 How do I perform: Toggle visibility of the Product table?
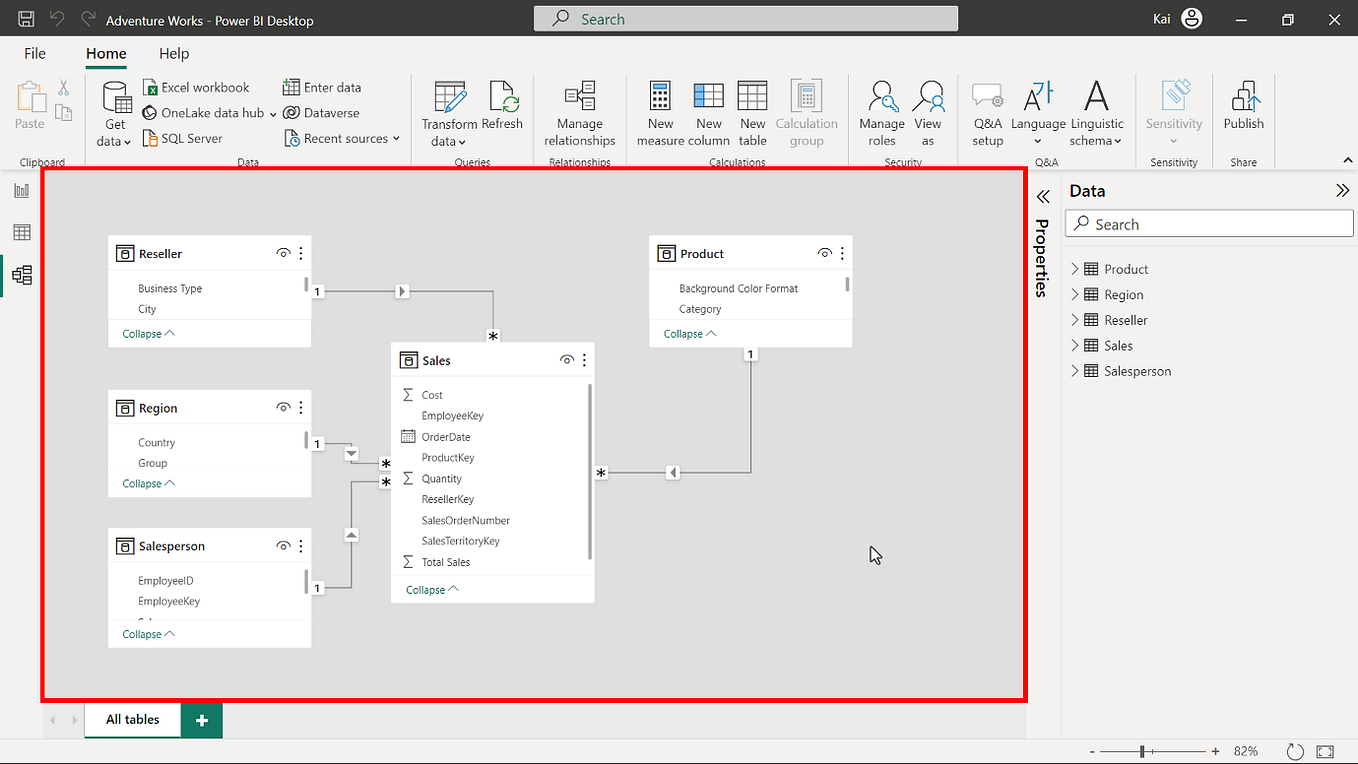(x=824, y=253)
